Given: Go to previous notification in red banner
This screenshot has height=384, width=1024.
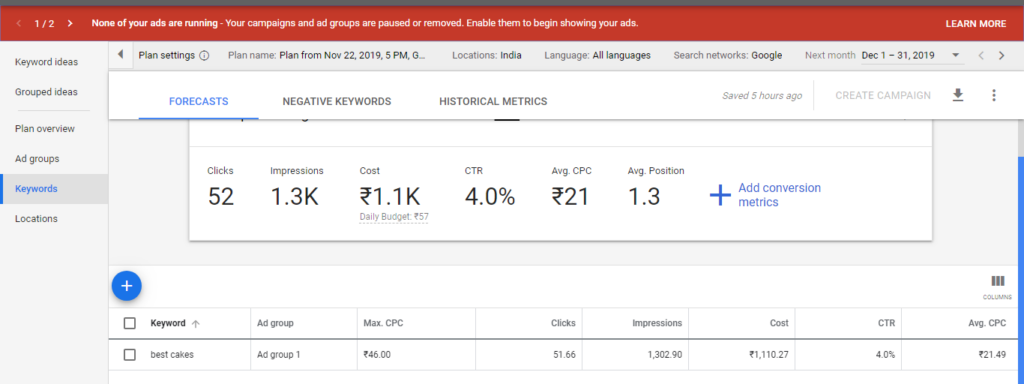Looking at the screenshot, I should [18, 24].
